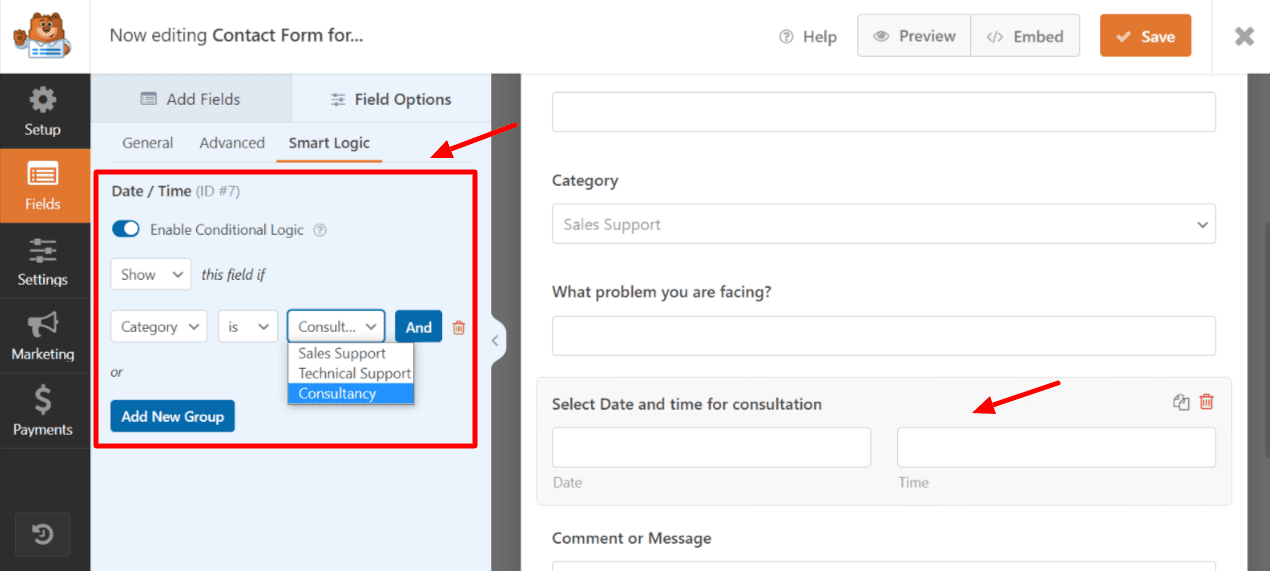Switch to the Advanced tab
Viewport: 1270px width, 571px height.
[232, 143]
